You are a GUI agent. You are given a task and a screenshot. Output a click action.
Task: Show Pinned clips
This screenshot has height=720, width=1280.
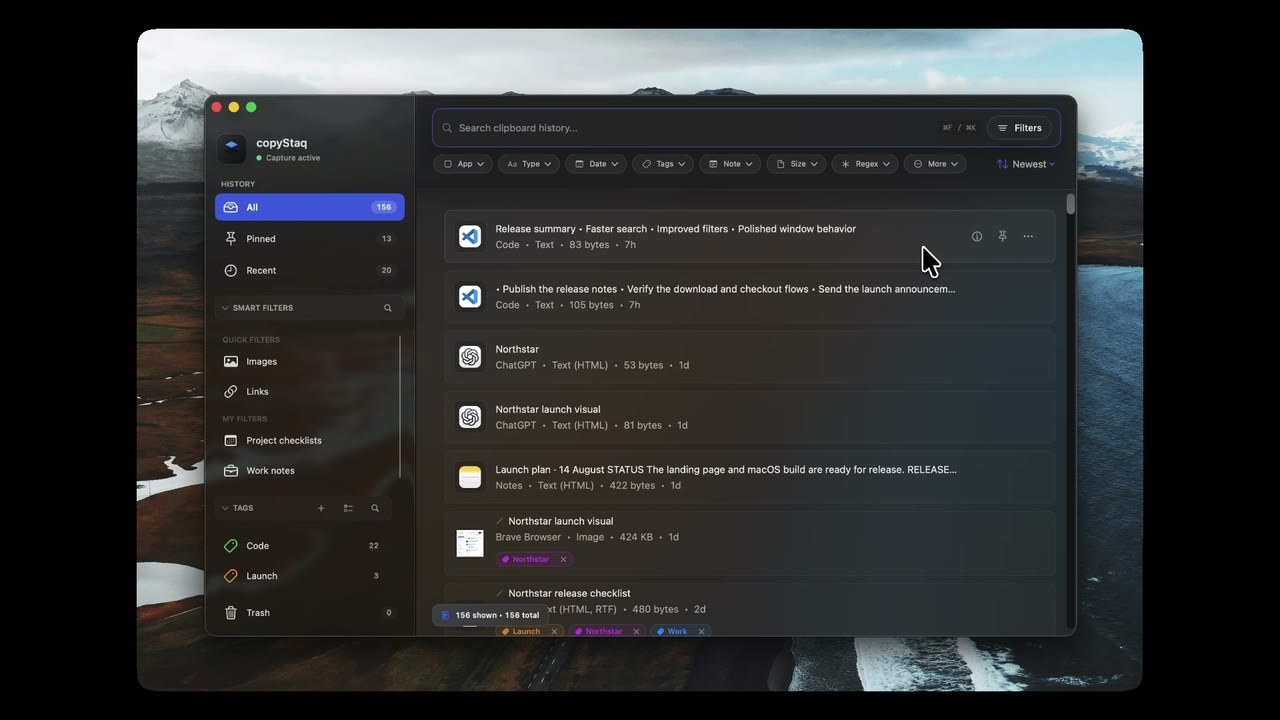310,239
